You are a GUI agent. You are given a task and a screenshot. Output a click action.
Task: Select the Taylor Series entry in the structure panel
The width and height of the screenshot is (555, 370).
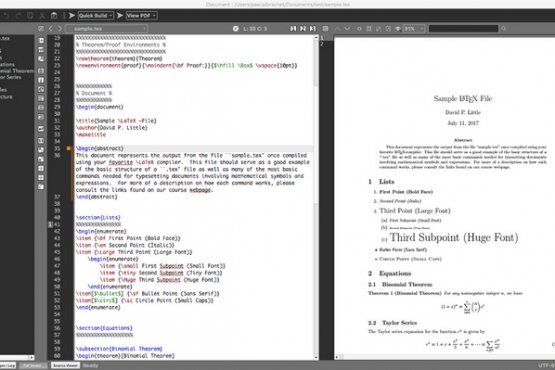(x=11, y=77)
